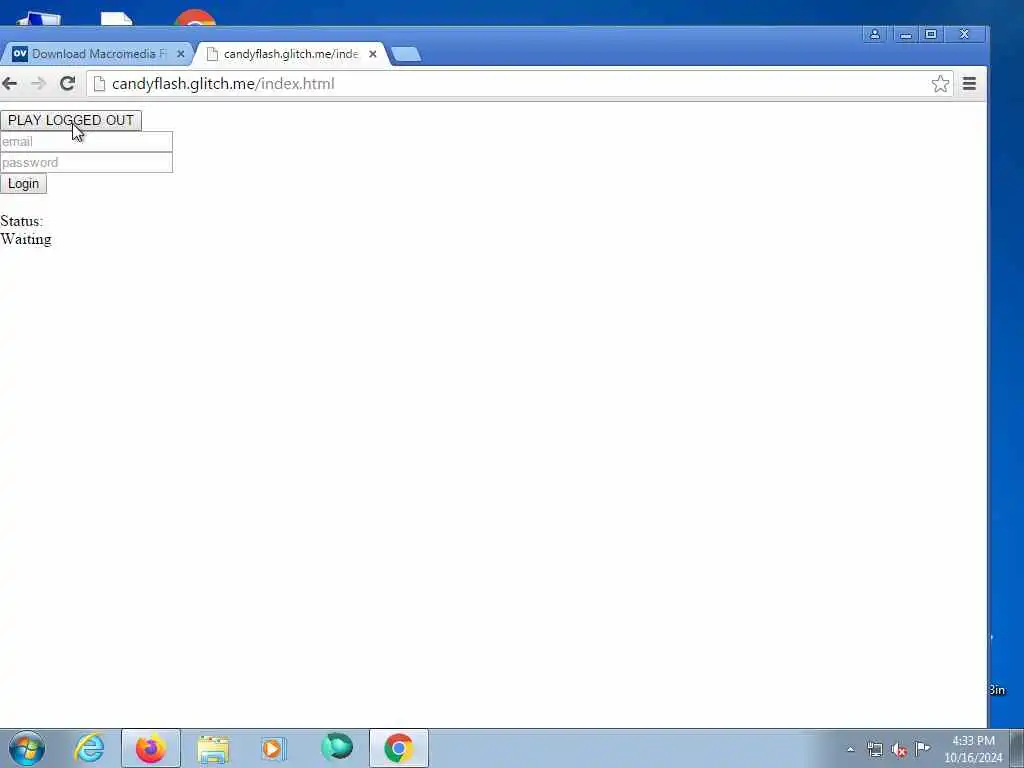Image resolution: width=1024 pixels, height=768 pixels.
Task: Click the page info icon in address bar
Action: coord(99,84)
